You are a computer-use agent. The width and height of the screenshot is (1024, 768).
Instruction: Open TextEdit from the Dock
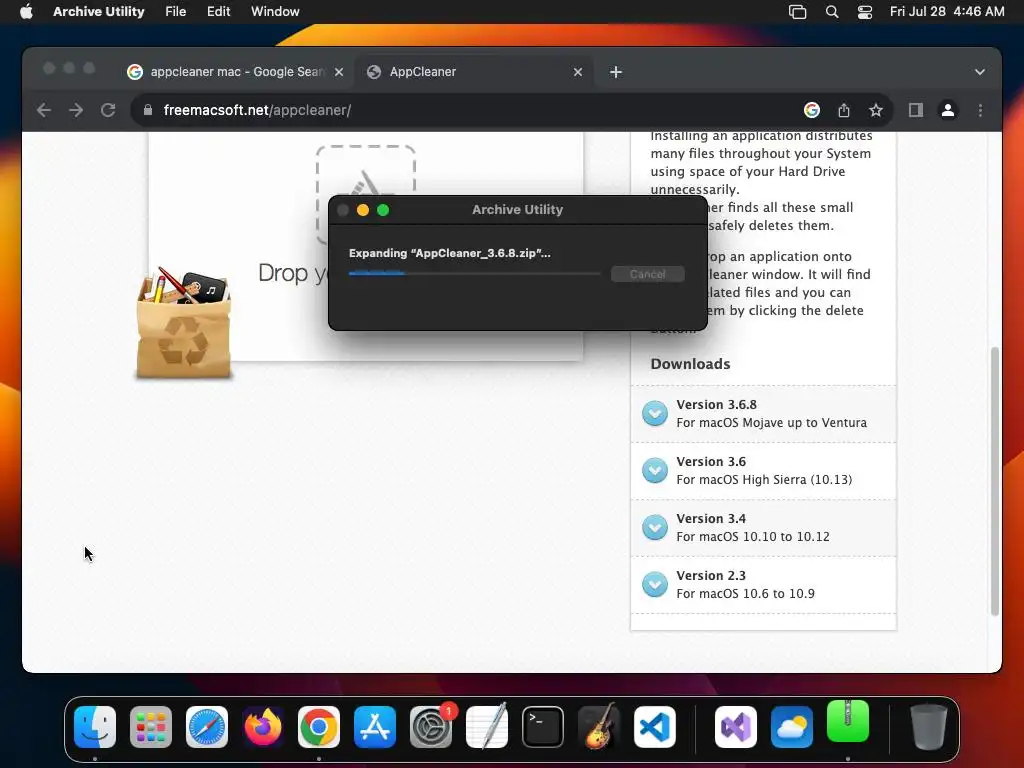tap(487, 726)
